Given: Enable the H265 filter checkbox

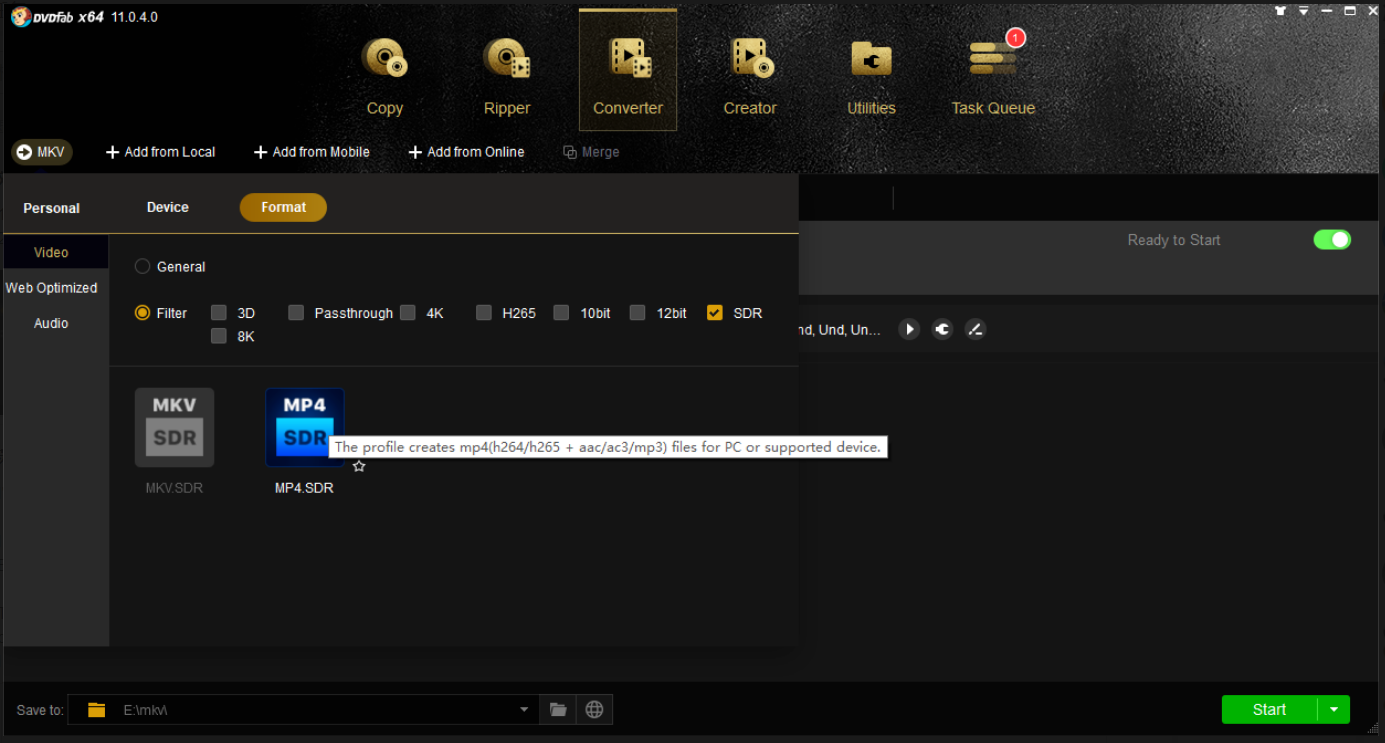Looking at the screenshot, I should point(484,313).
